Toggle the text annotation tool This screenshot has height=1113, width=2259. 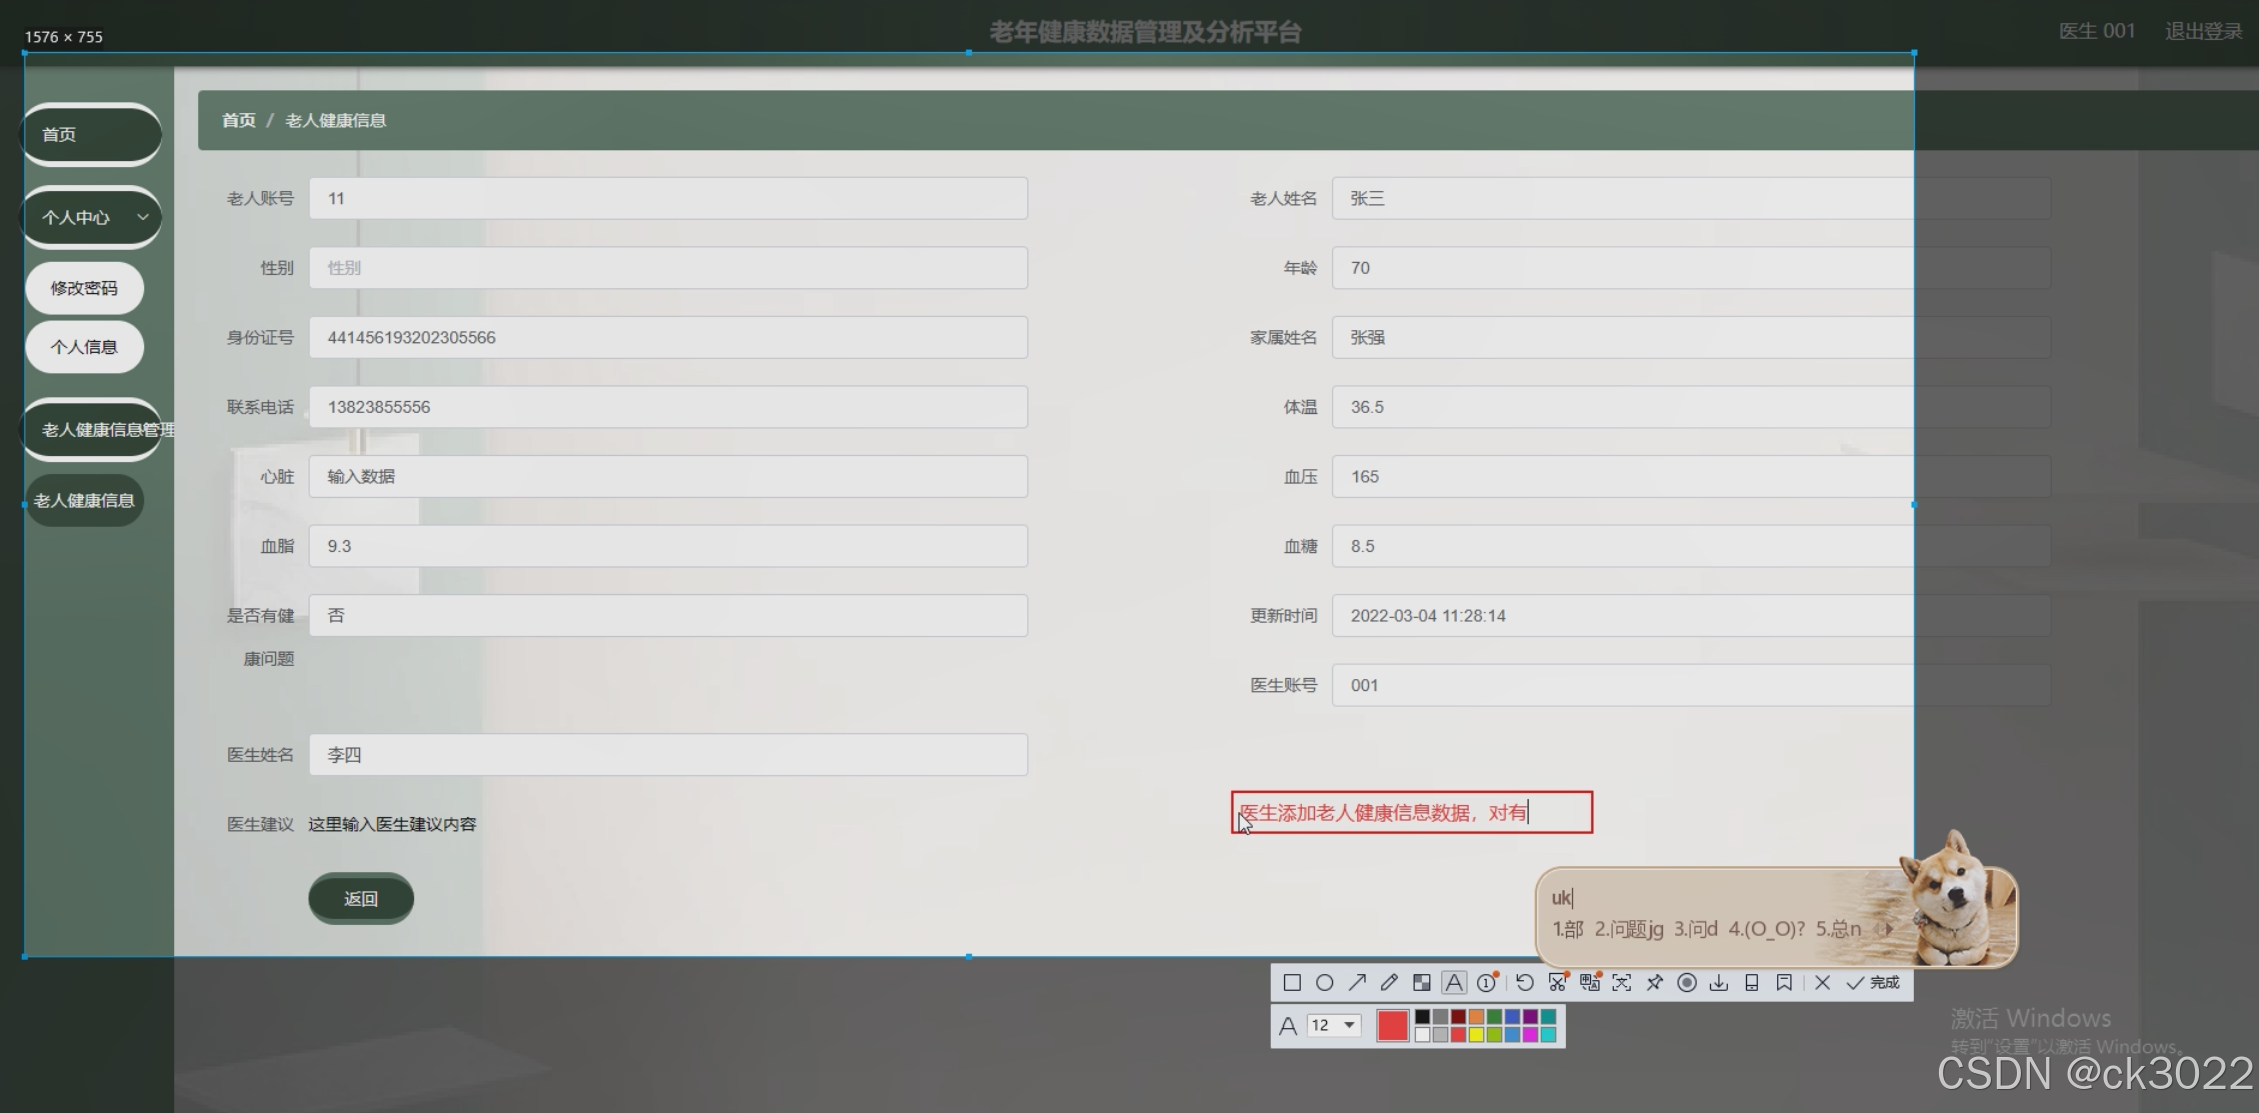[x=1454, y=983]
